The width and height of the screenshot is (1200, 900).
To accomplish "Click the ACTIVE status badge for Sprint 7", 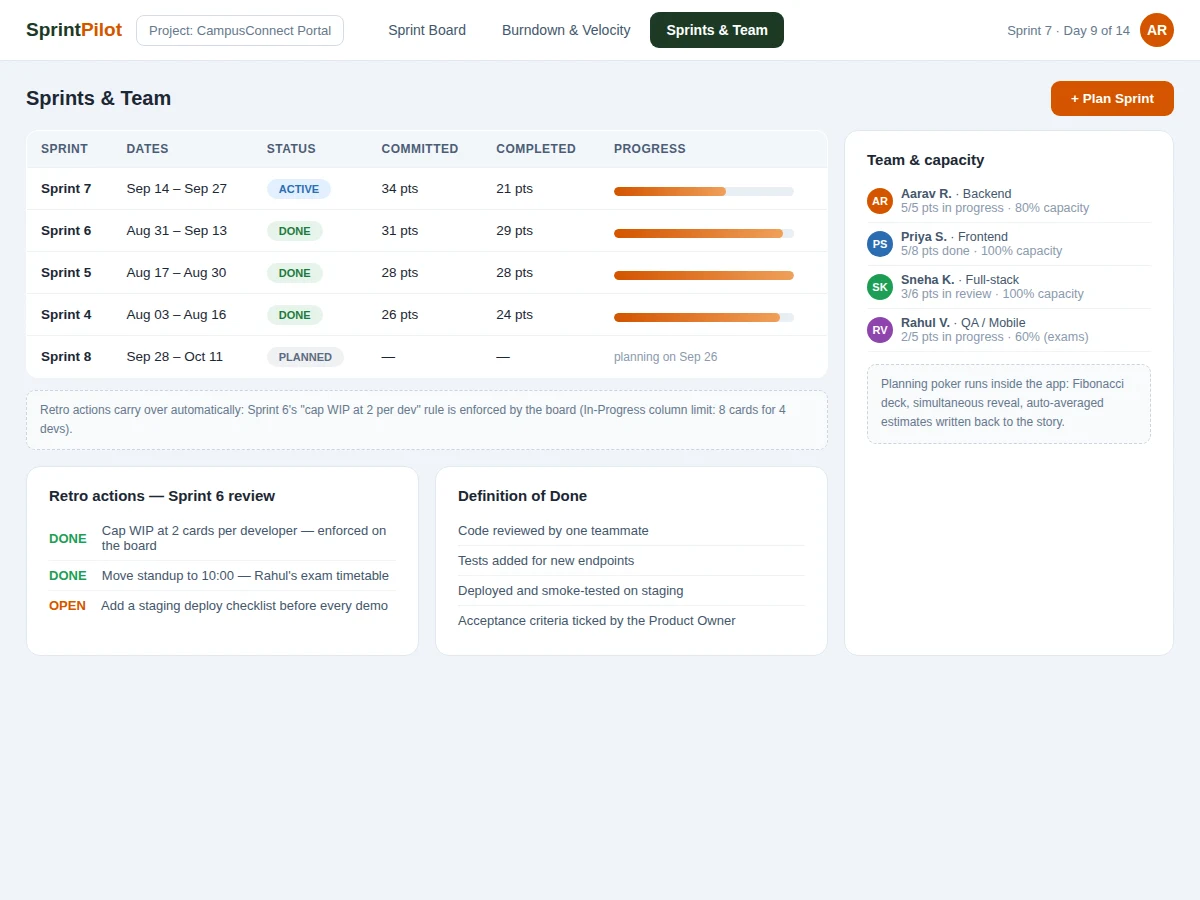I will (298, 189).
